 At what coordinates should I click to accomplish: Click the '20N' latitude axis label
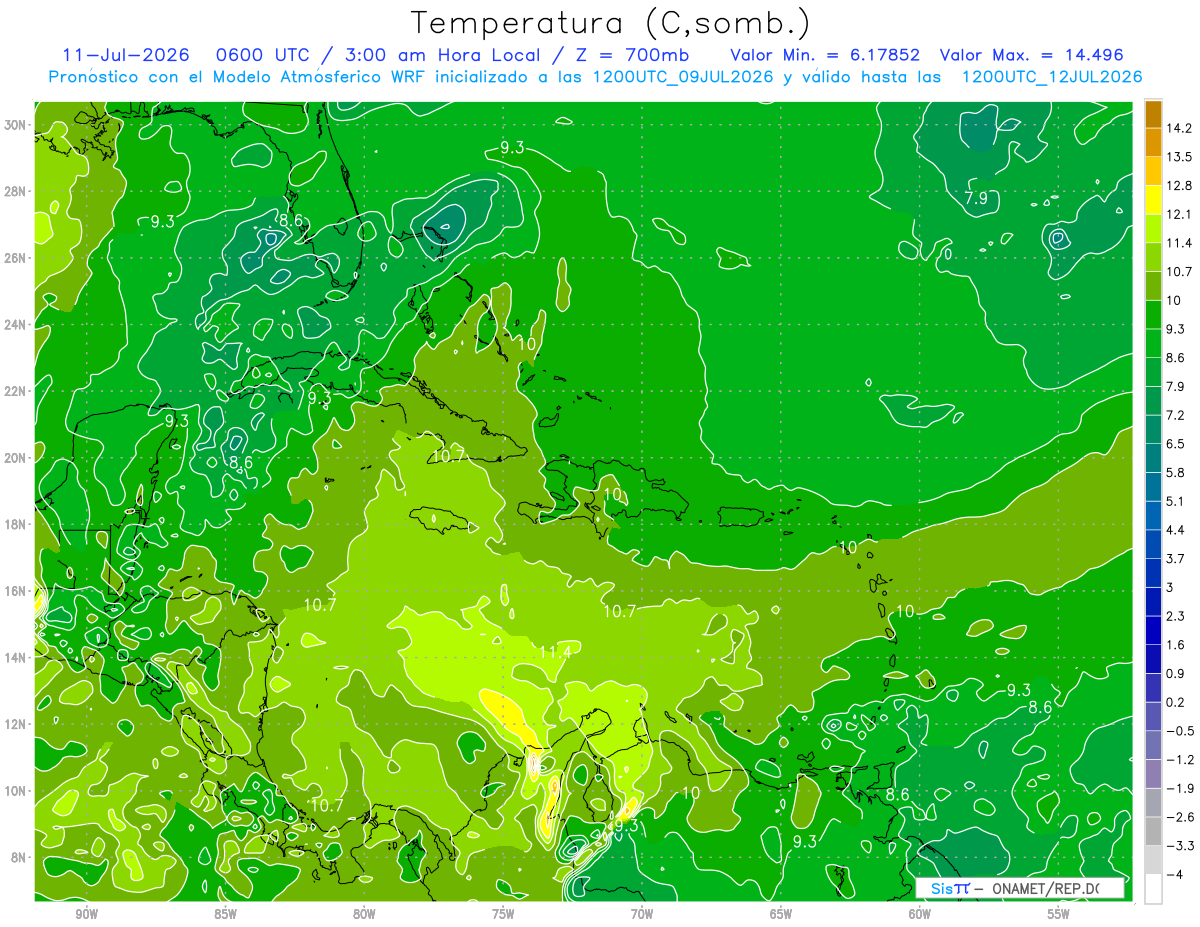[x=17, y=458]
